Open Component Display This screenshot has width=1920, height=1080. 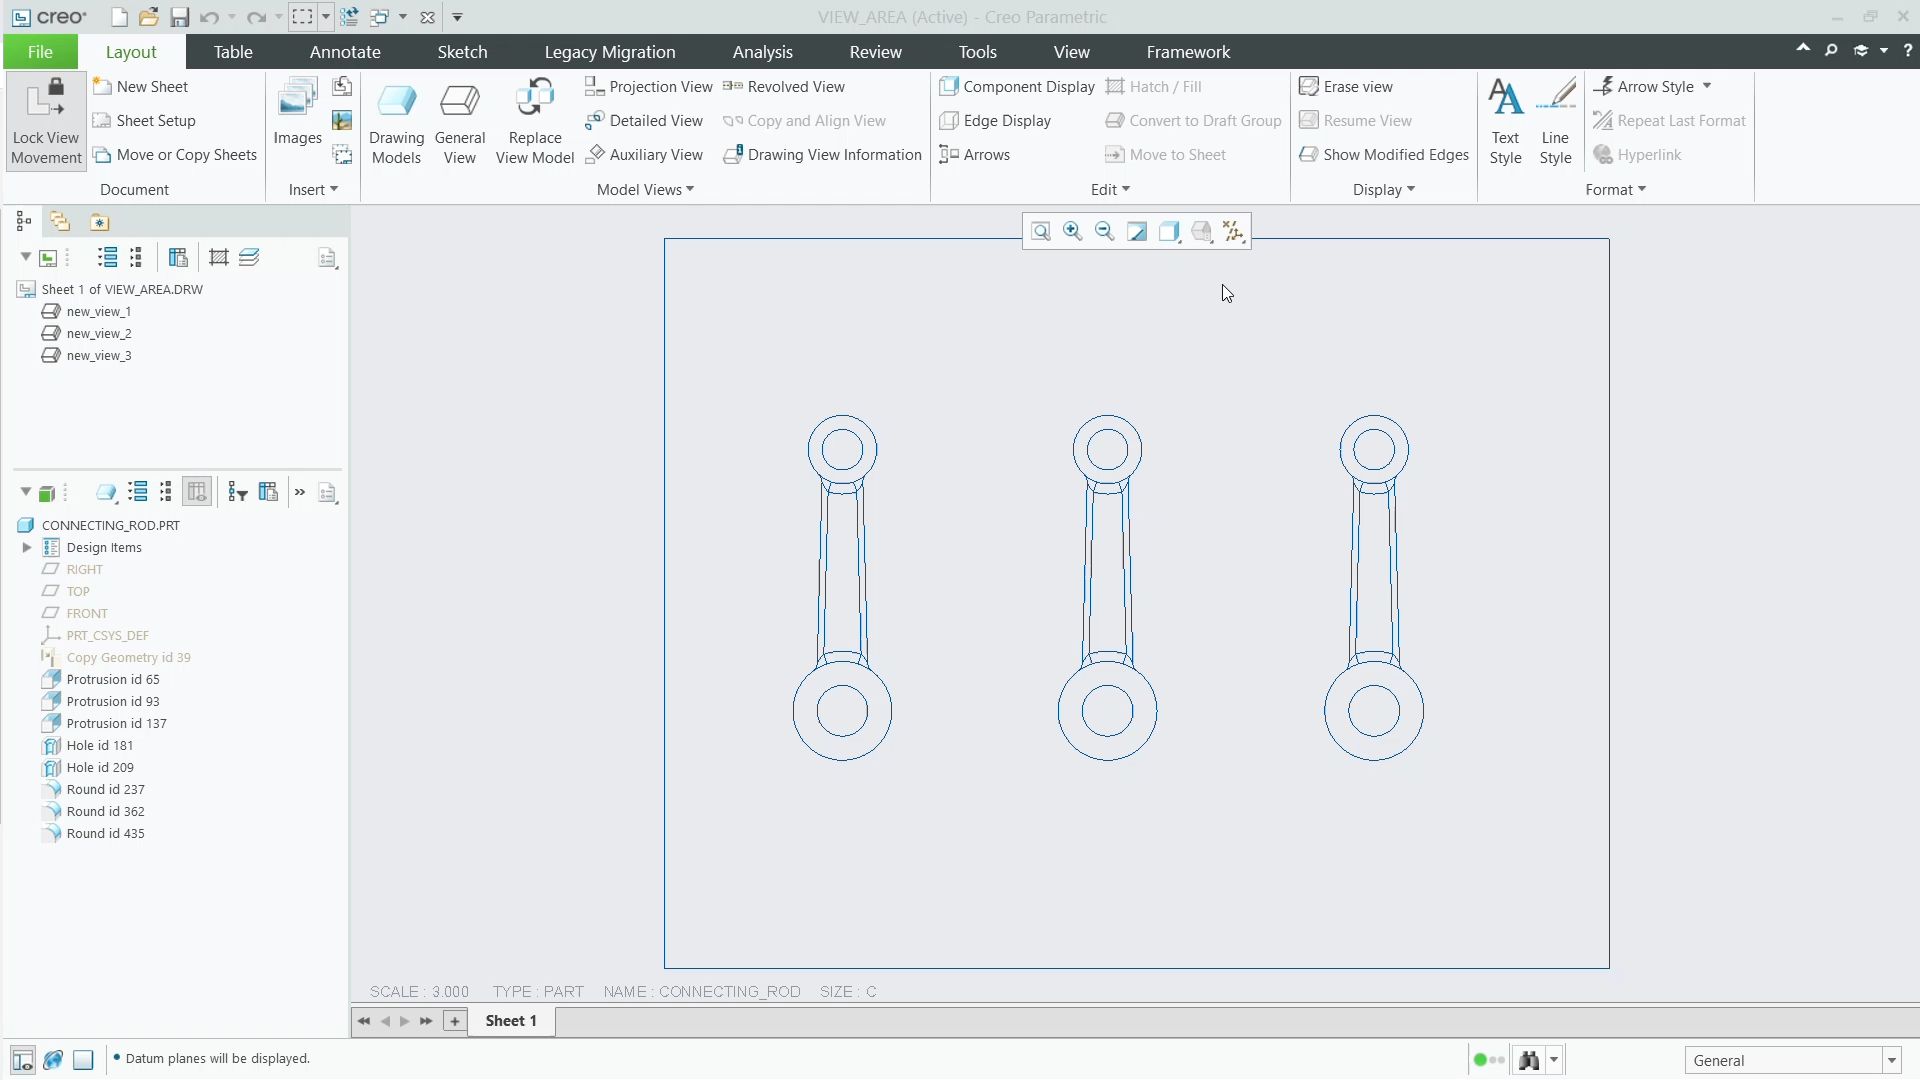pyautogui.click(x=1017, y=87)
